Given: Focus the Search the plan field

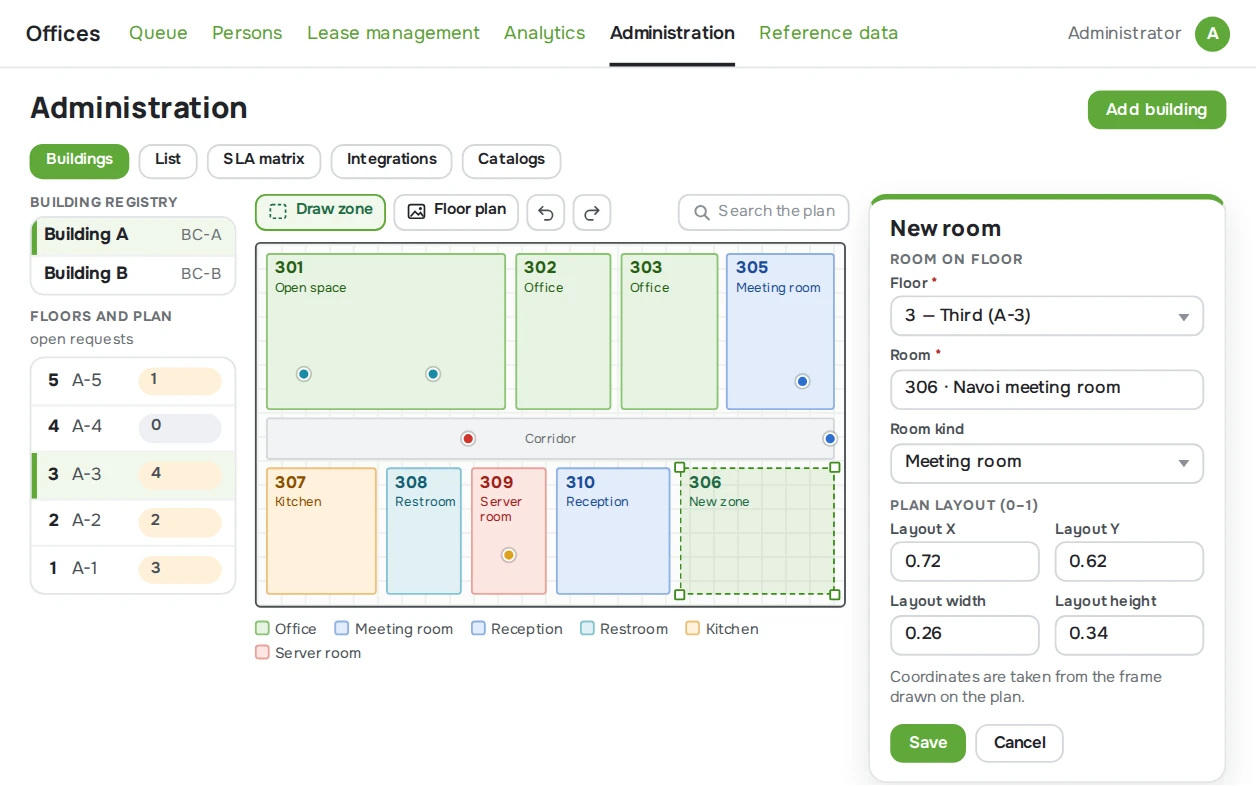Looking at the screenshot, I should click(764, 212).
